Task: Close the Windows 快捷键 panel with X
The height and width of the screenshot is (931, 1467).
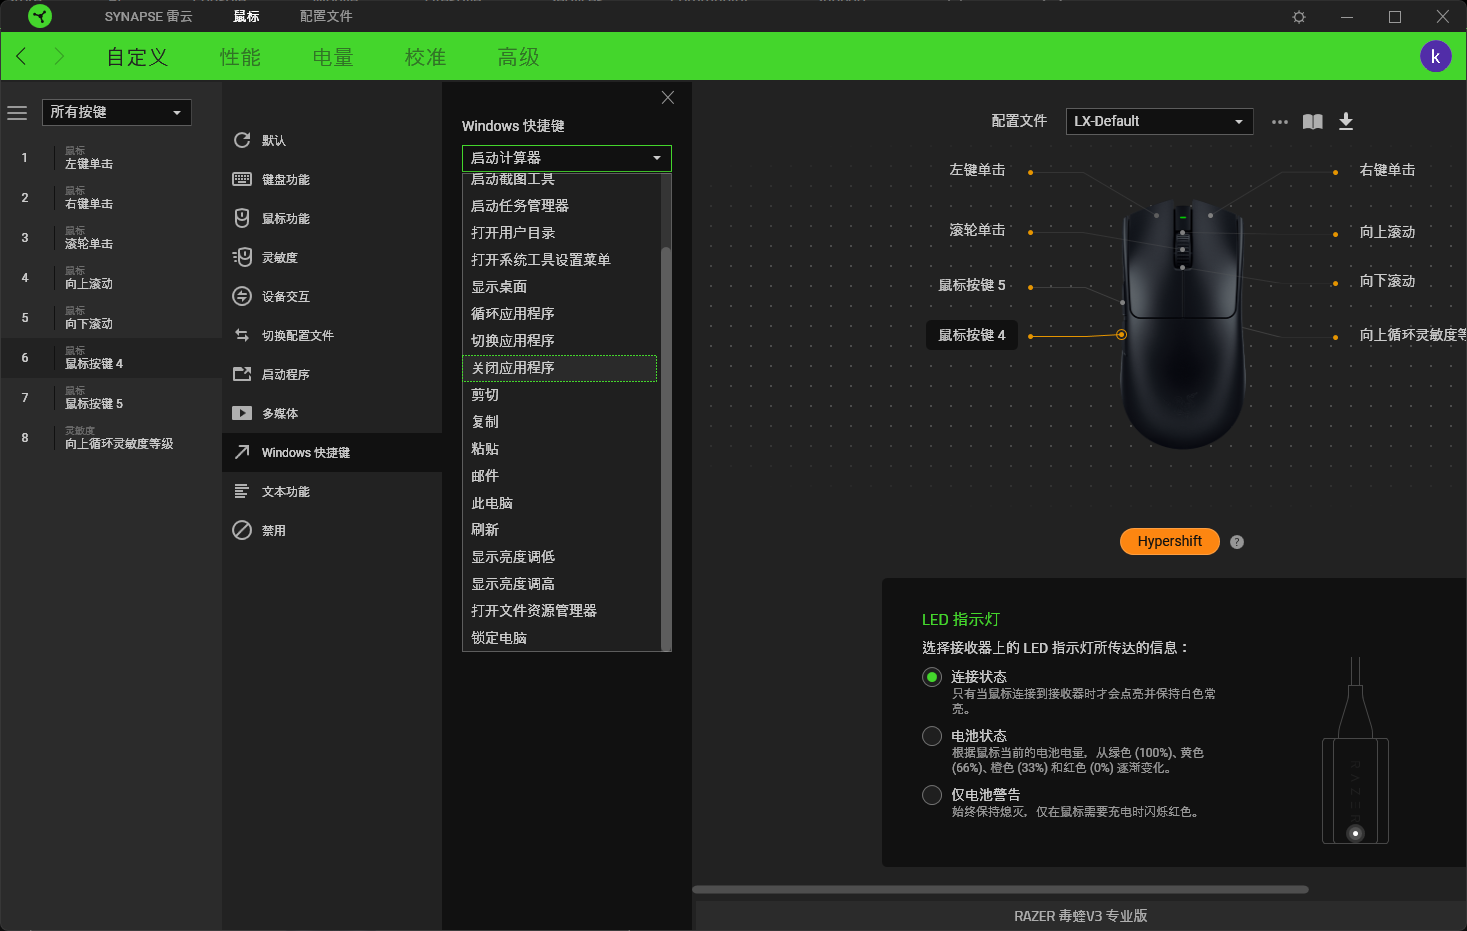Action: coord(668,97)
